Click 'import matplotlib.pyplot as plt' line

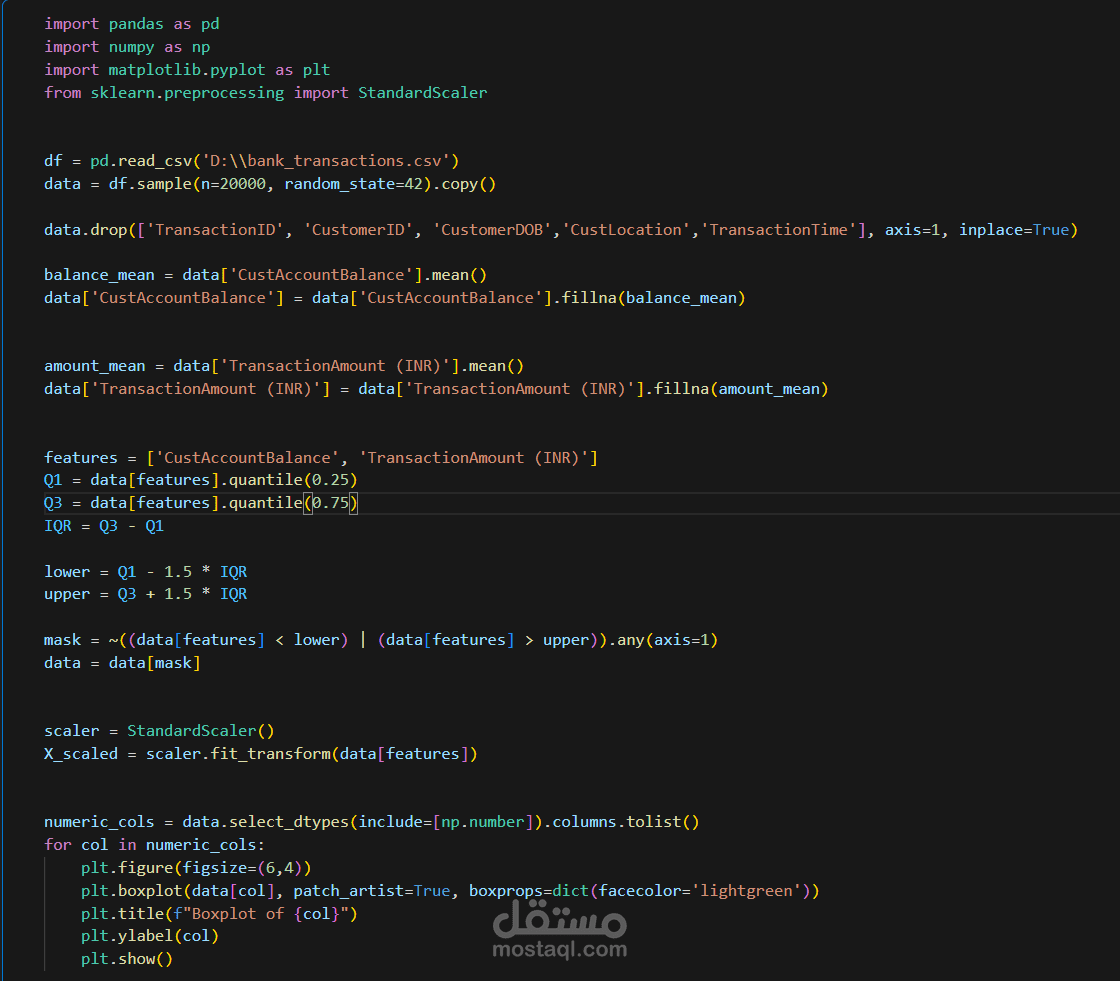coord(187,70)
